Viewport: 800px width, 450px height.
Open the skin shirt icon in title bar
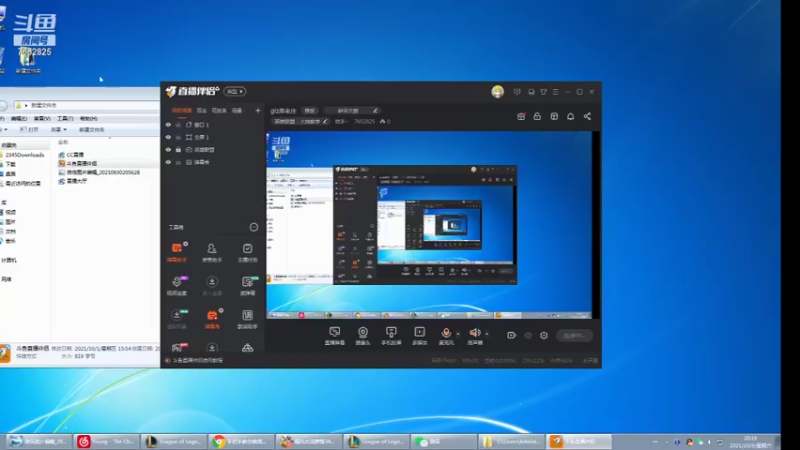tap(543, 92)
